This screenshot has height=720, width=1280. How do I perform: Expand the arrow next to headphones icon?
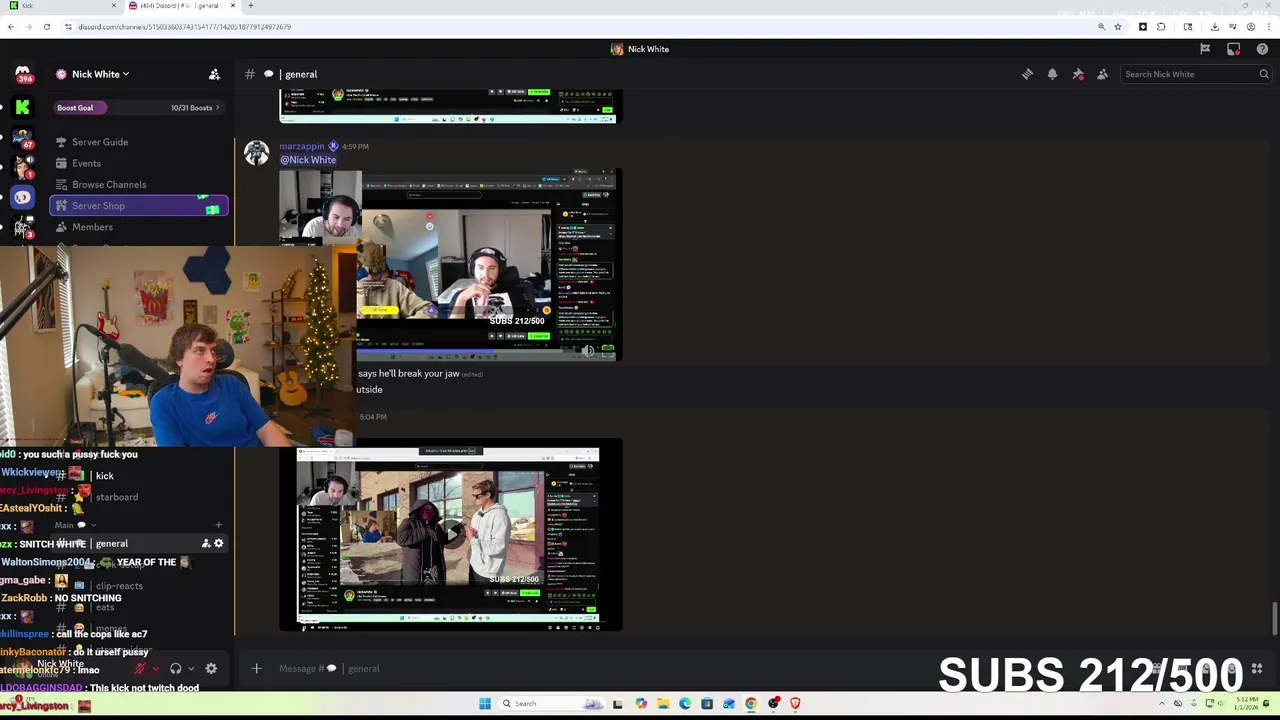191,668
